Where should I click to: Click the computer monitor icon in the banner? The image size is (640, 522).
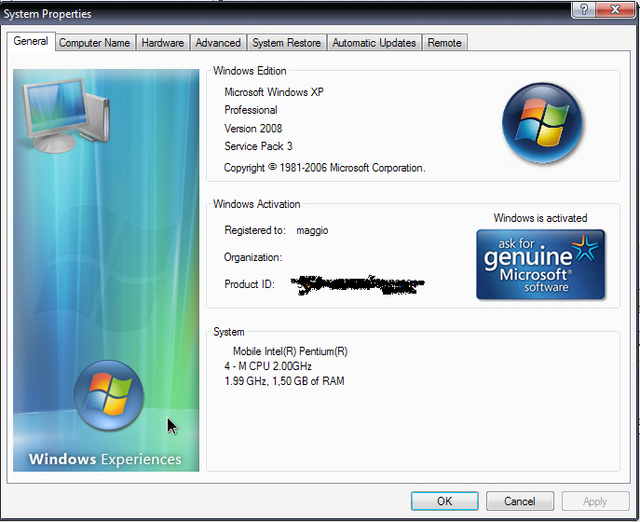66,115
